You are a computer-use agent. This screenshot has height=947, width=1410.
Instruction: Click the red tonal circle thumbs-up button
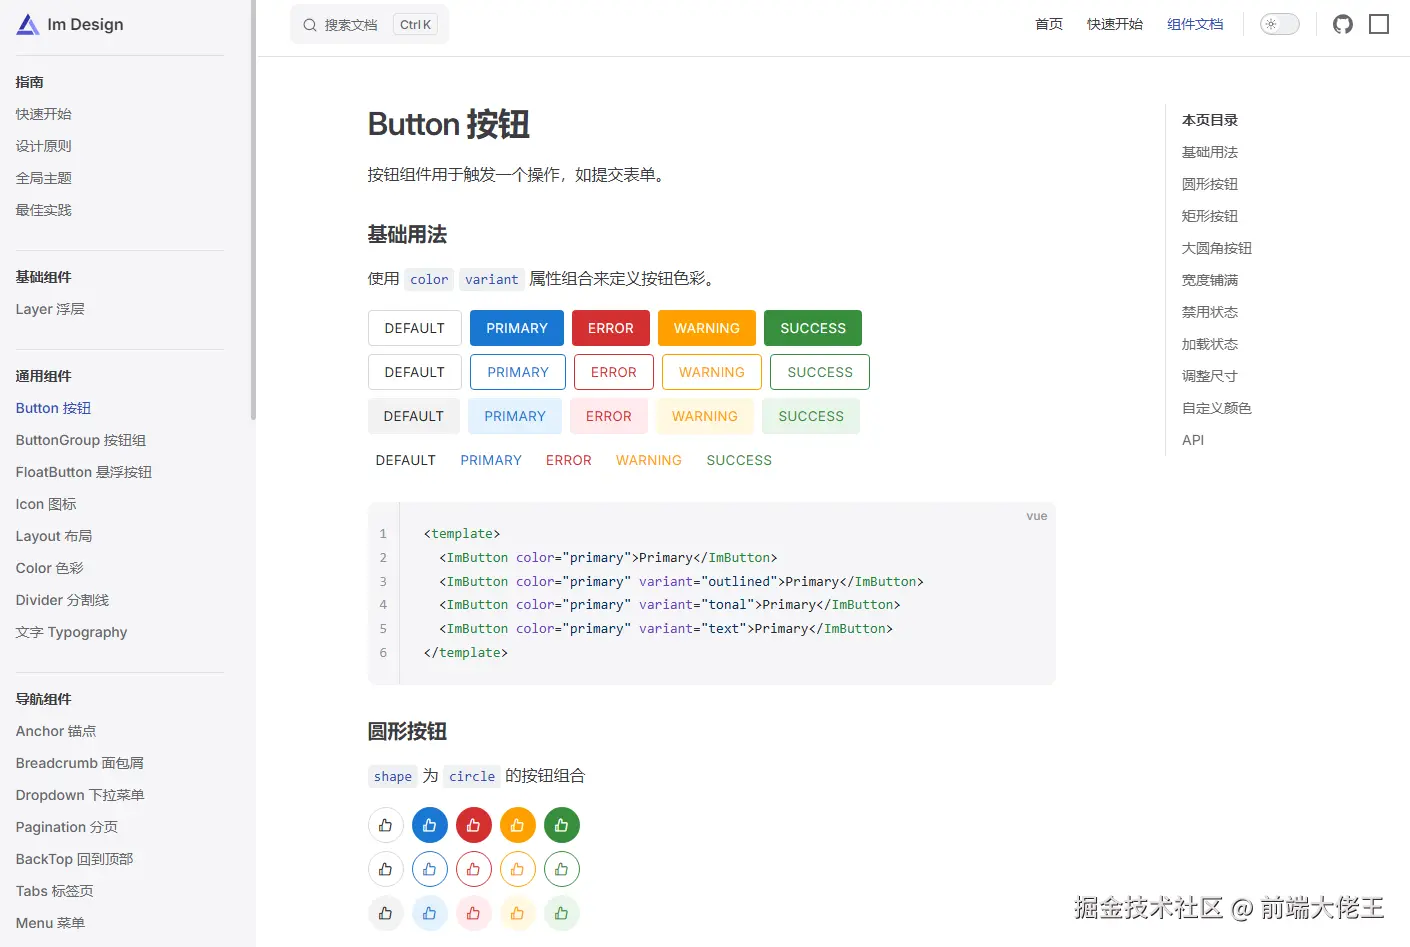[474, 913]
